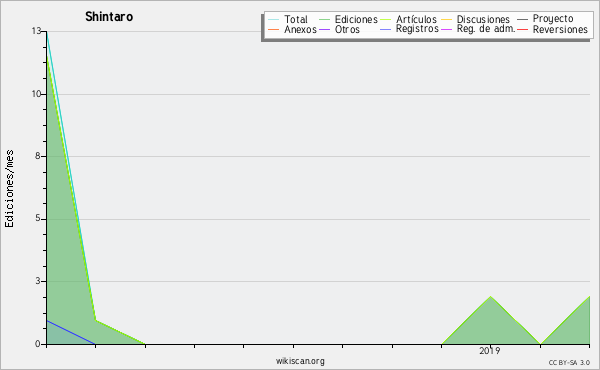Click the y-axis value '3'
This screenshot has width=600, height=370.
coord(38,281)
